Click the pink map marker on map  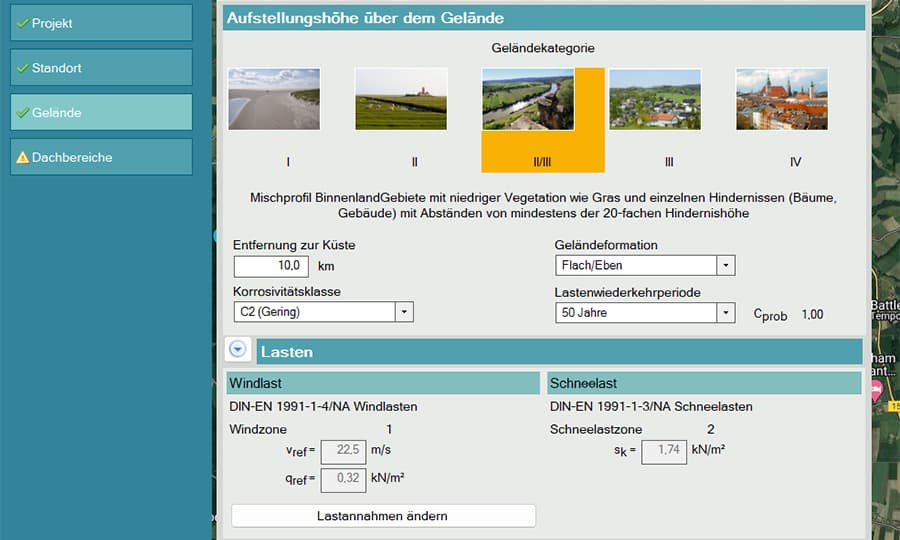point(876,391)
